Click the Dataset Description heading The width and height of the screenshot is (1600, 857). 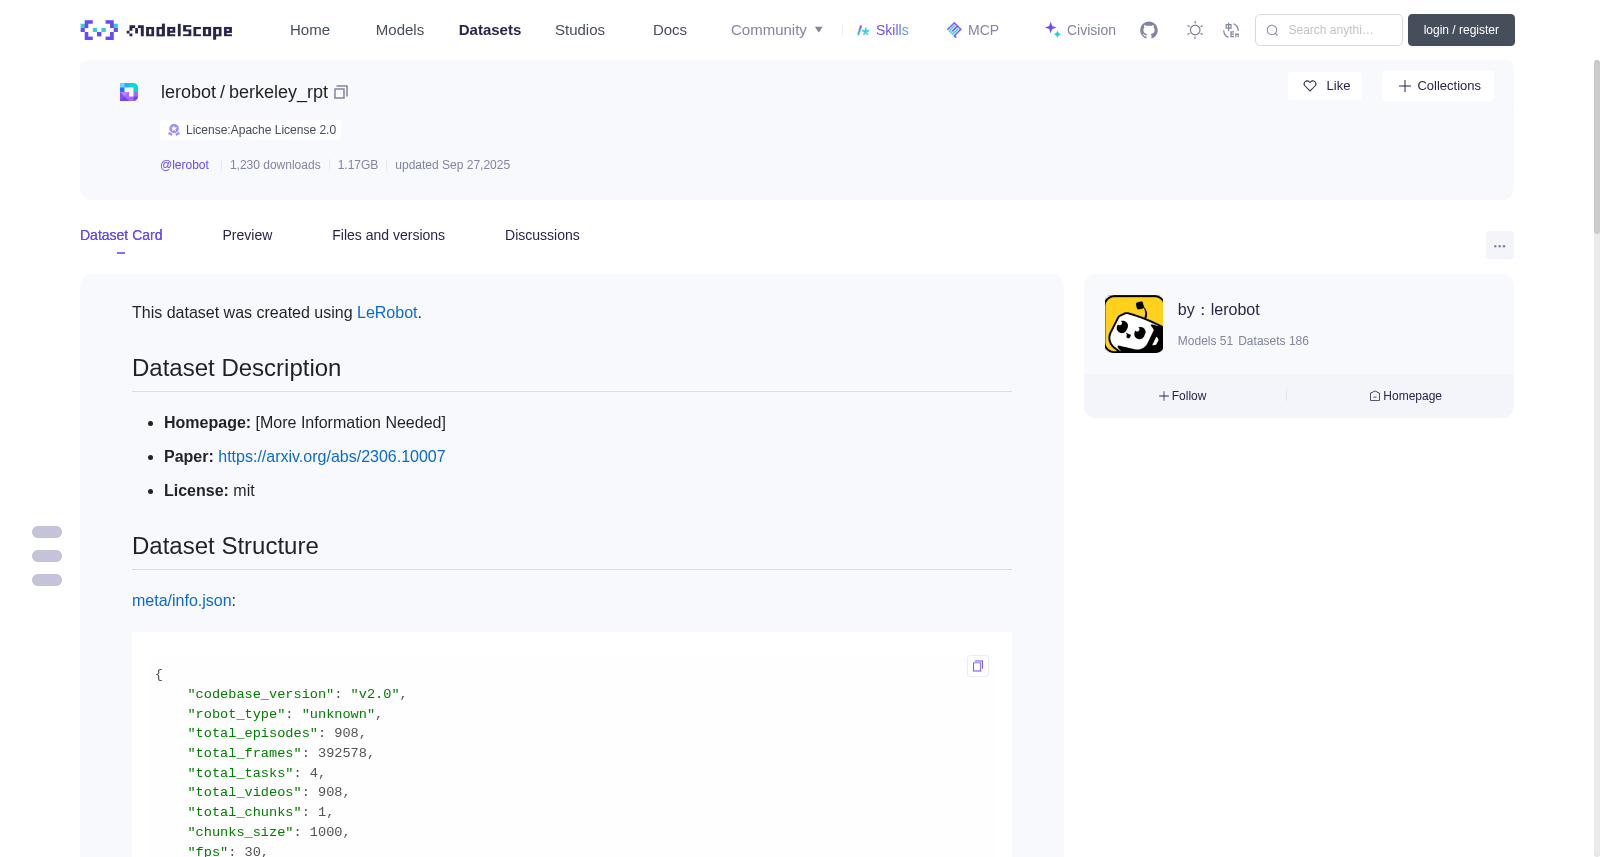tap(236, 368)
